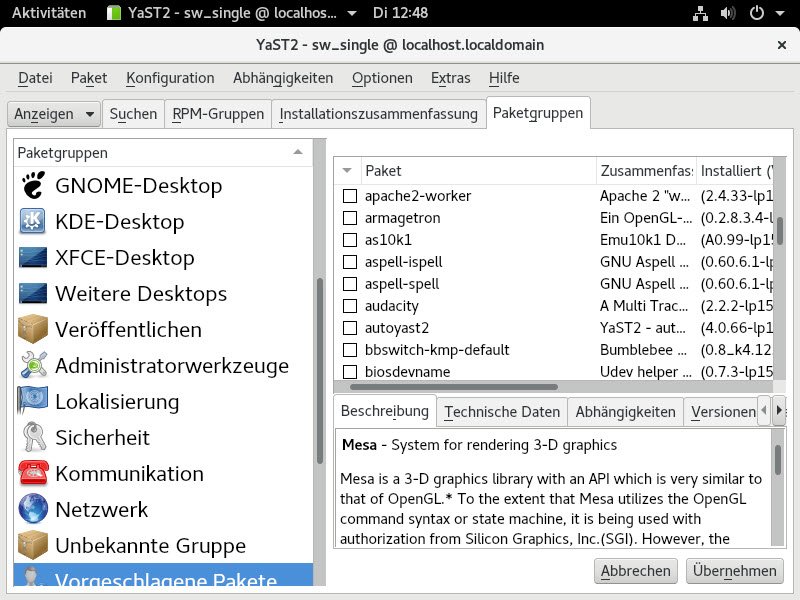Open the volume icon in the top bar
This screenshot has height=600, width=800.
coord(728,13)
